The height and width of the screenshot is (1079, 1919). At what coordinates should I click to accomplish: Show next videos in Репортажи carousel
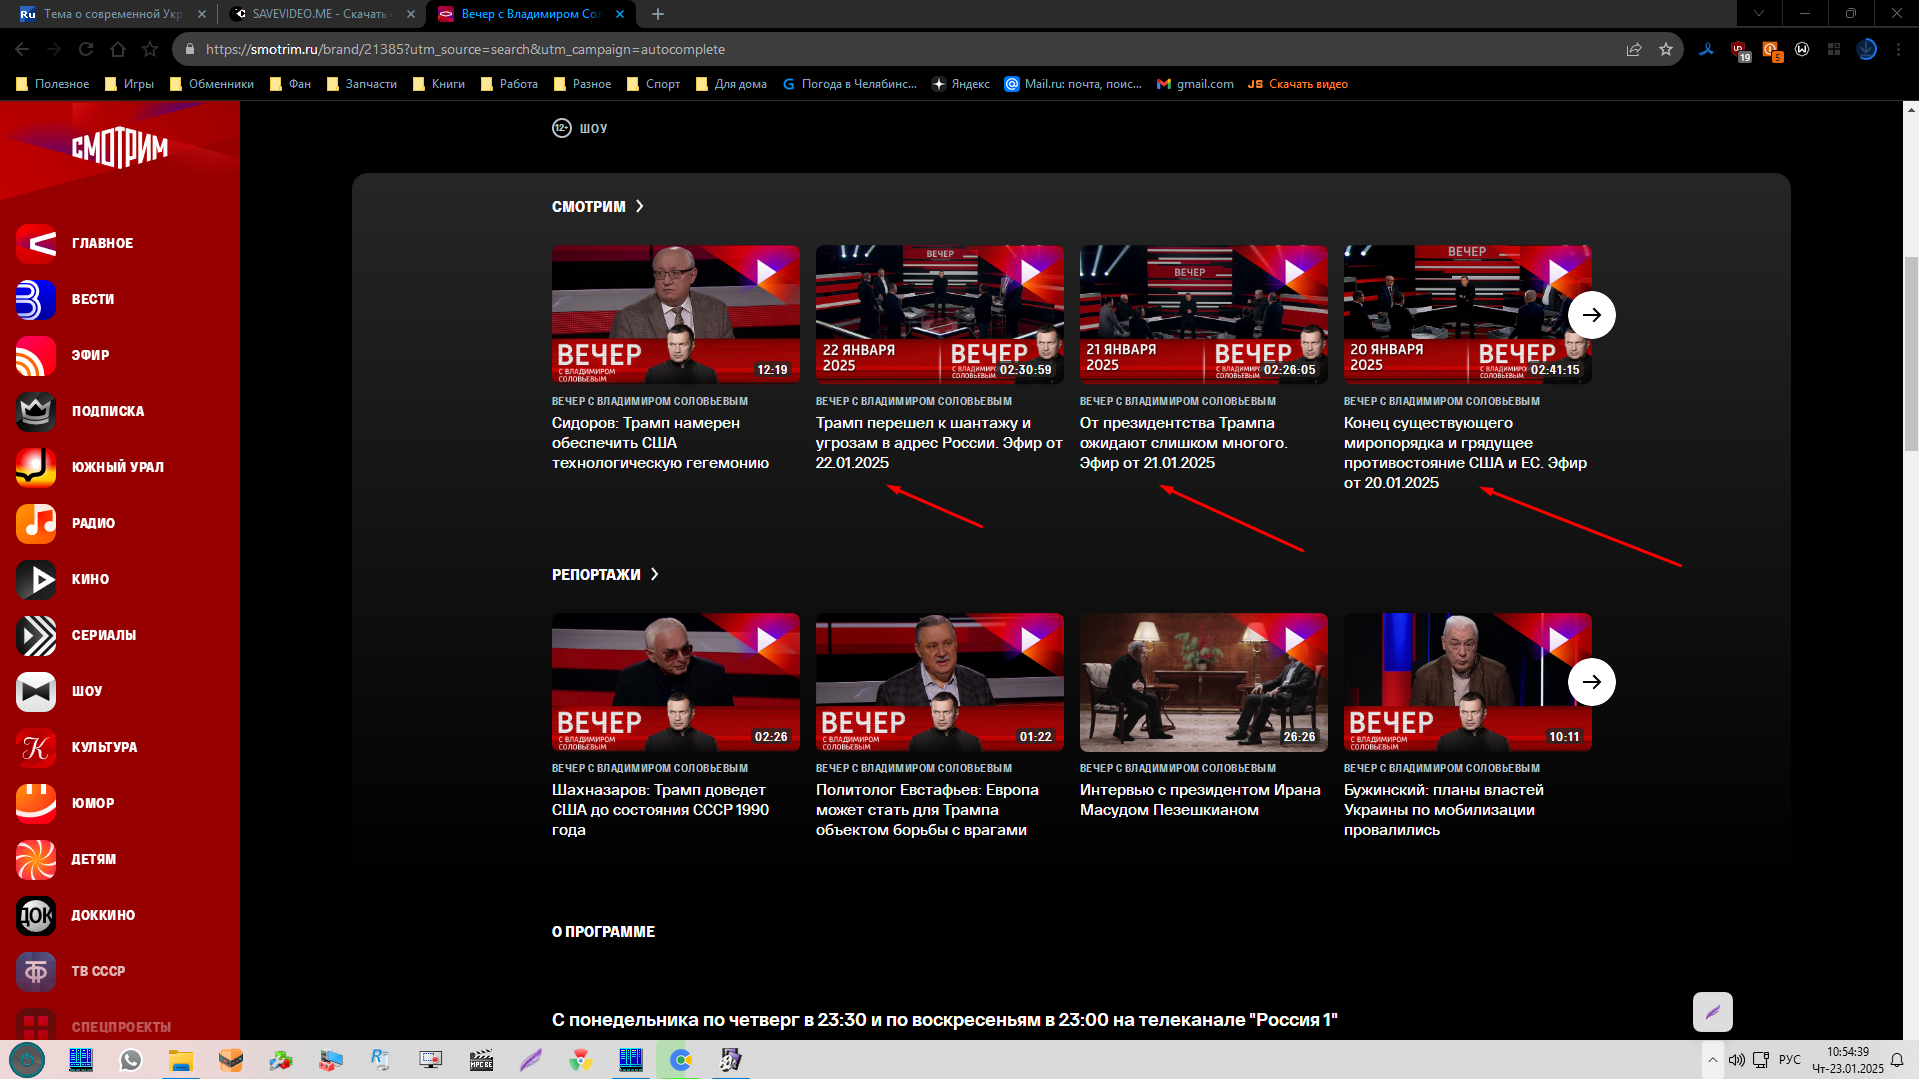(x=1591, y=682)
